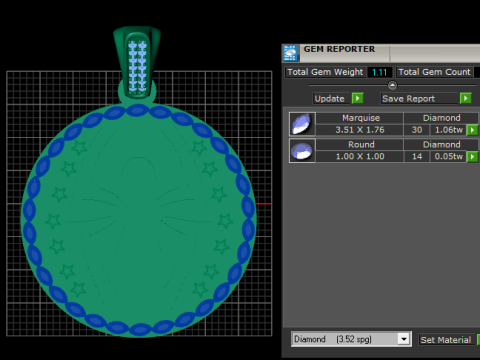480x360 pixels.
Task: Click the Marquise shape cell
Action: [x=360, y=118]
